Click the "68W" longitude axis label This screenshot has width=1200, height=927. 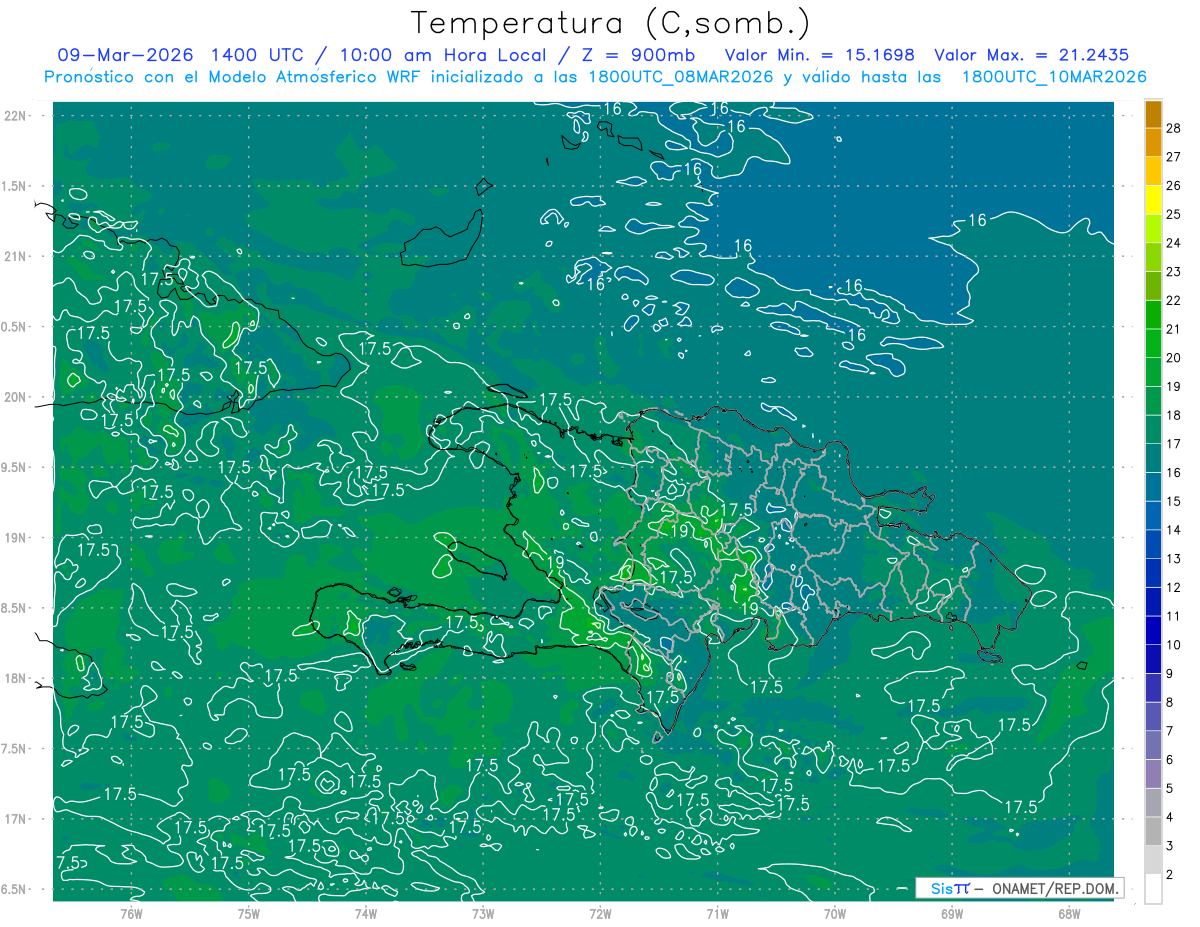[x=1068, y=913]
